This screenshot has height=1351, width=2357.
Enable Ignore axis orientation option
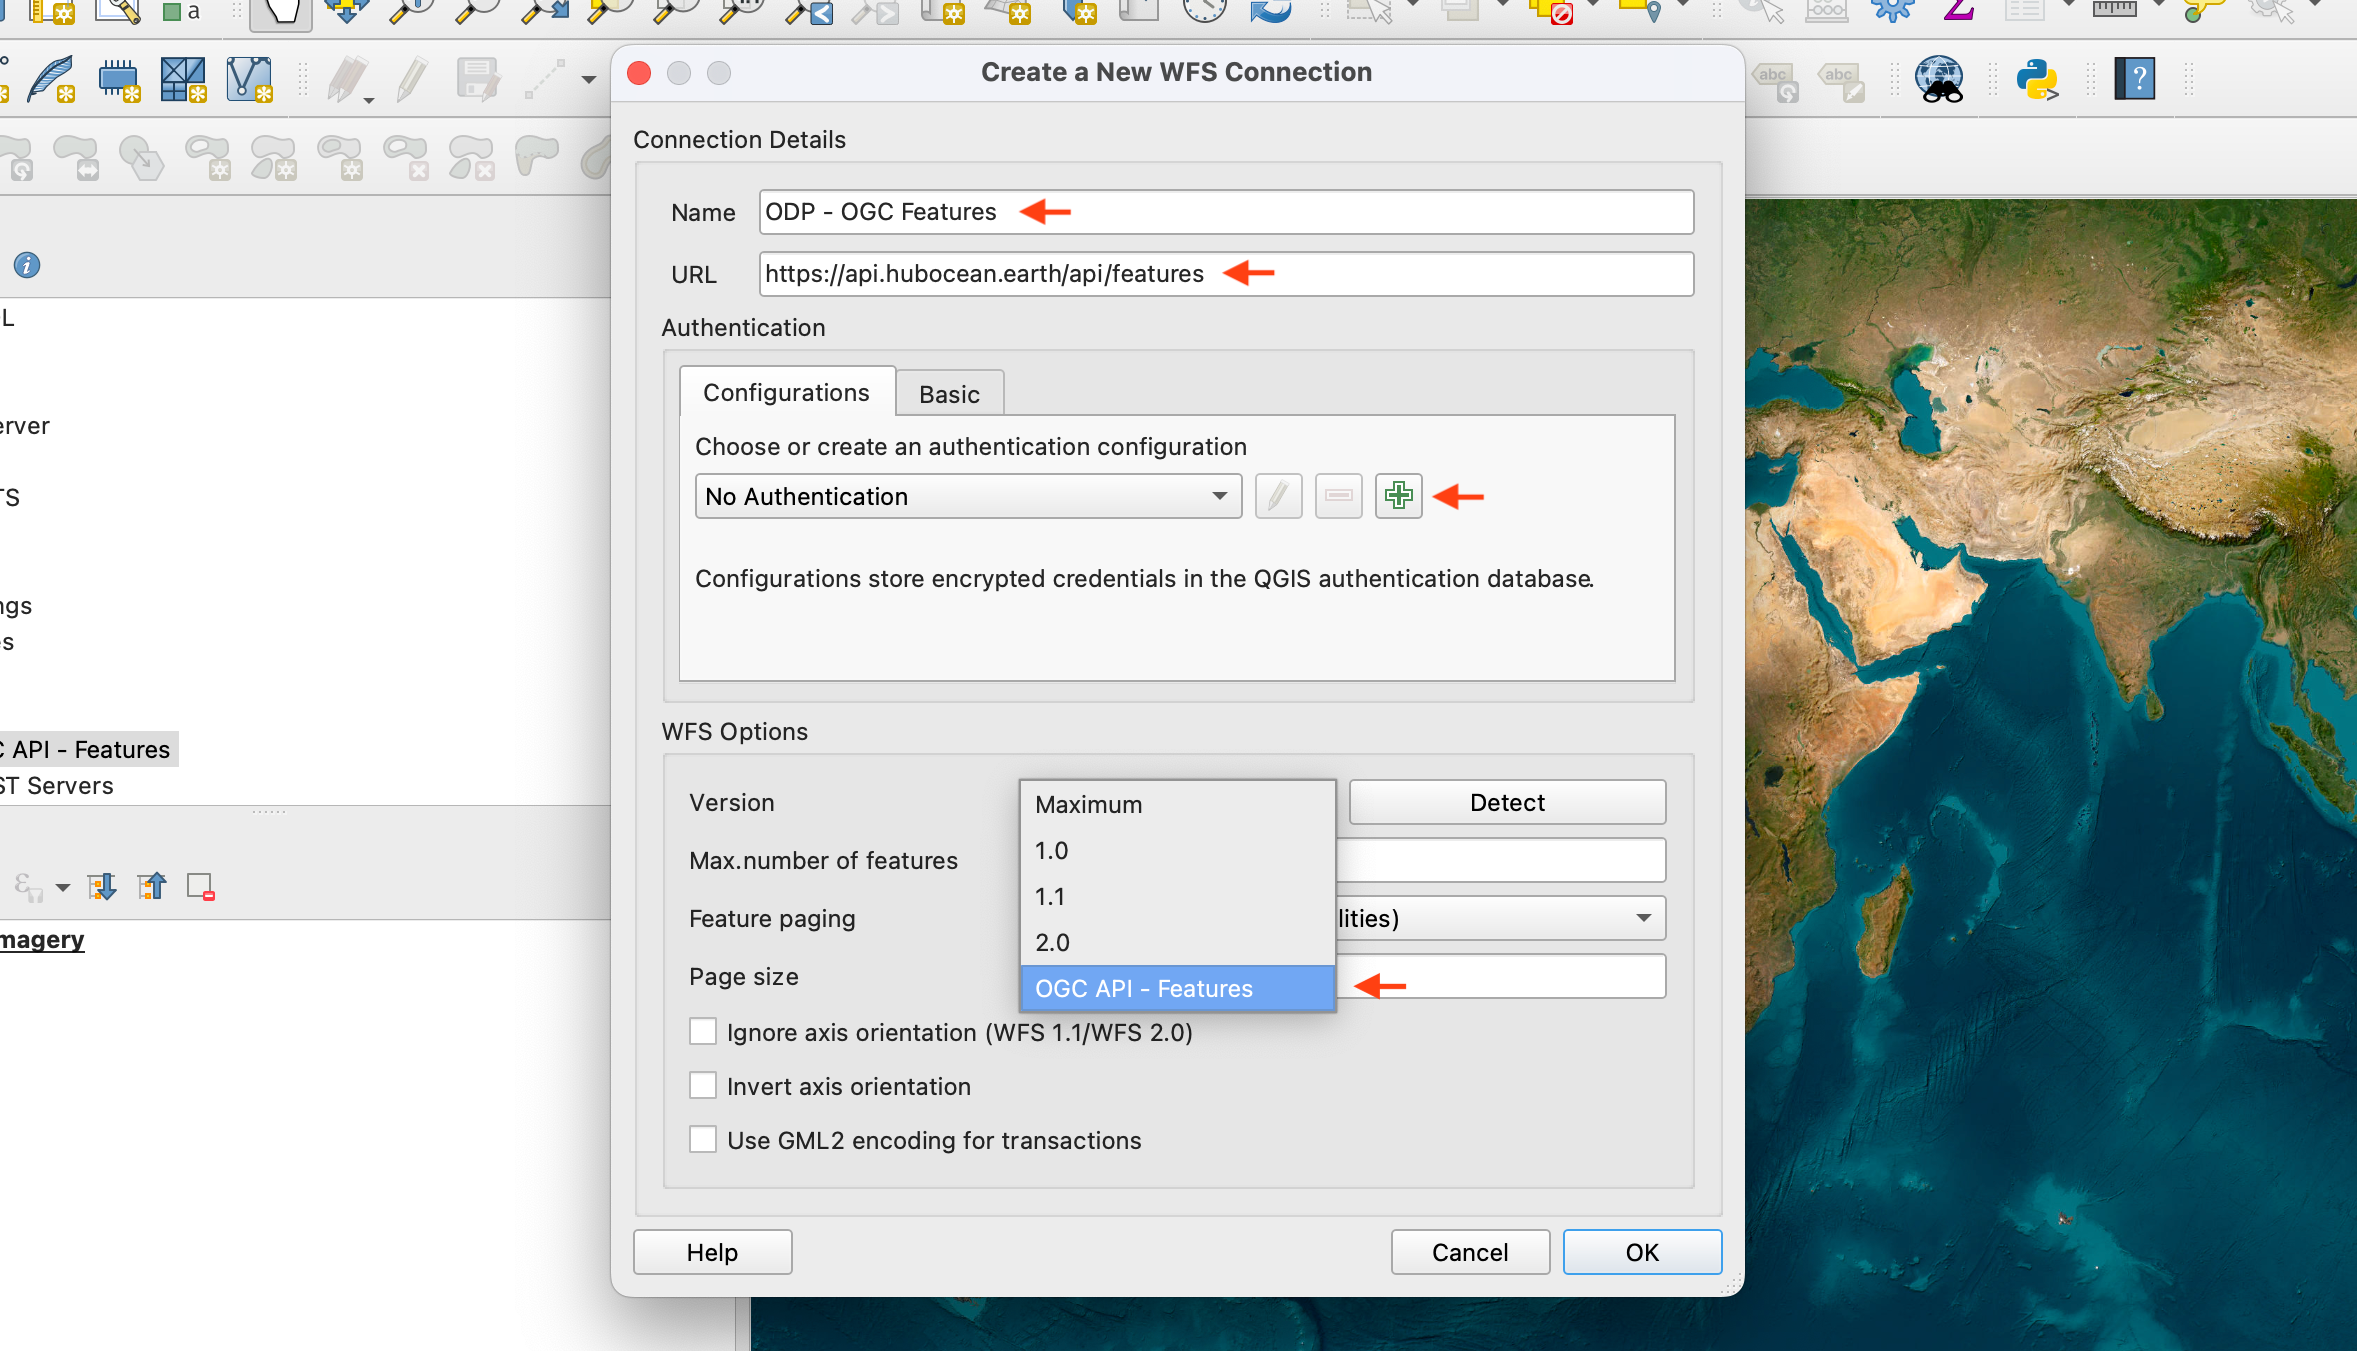(x=703, y=1031)
